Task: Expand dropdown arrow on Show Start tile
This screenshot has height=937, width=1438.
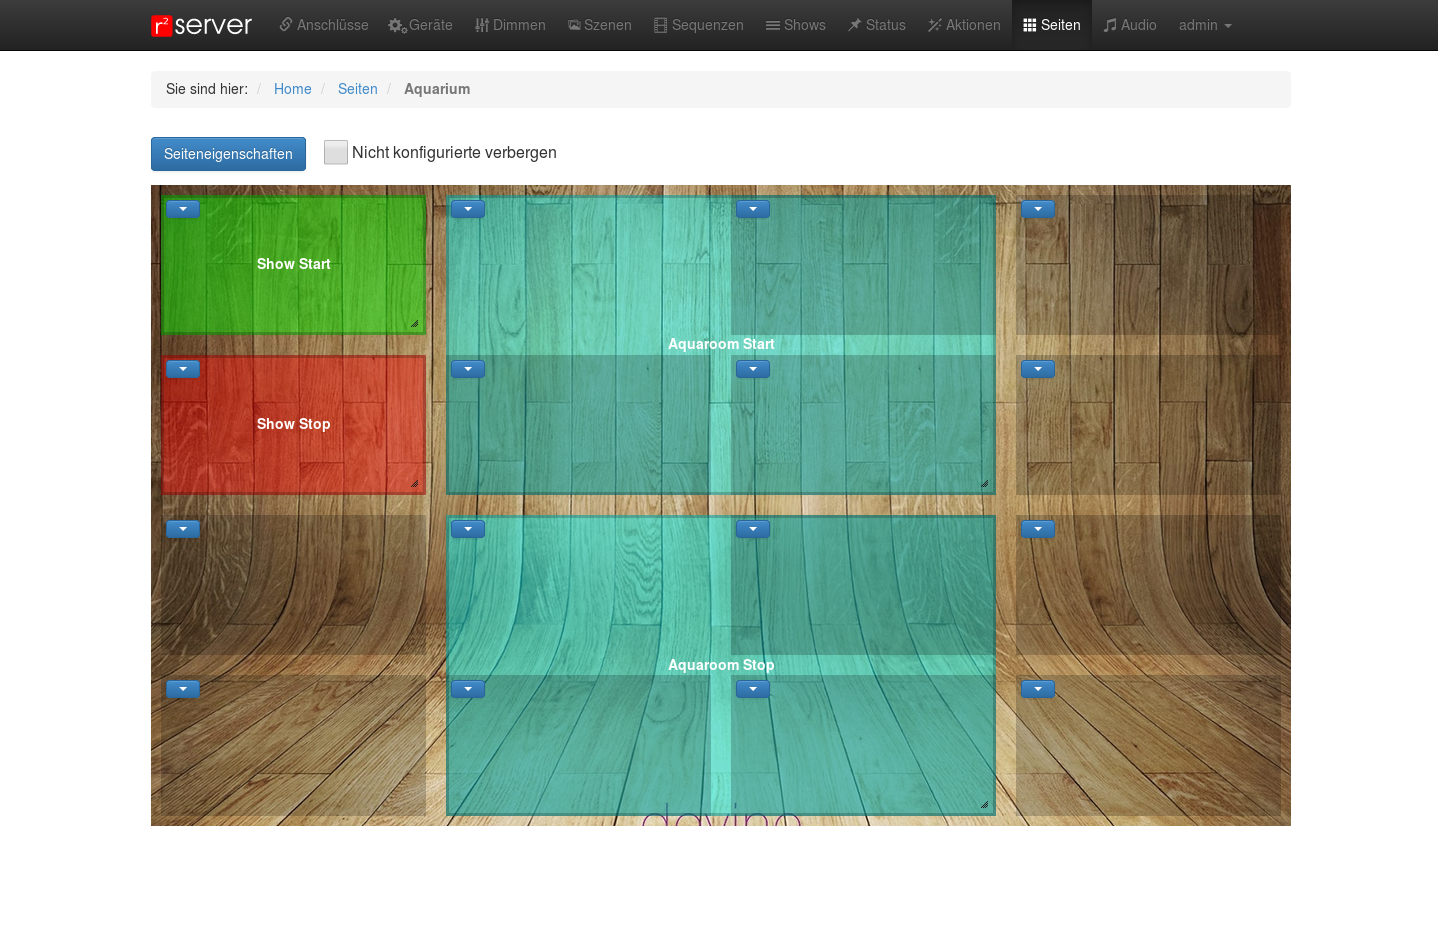Action: (183, 209)
